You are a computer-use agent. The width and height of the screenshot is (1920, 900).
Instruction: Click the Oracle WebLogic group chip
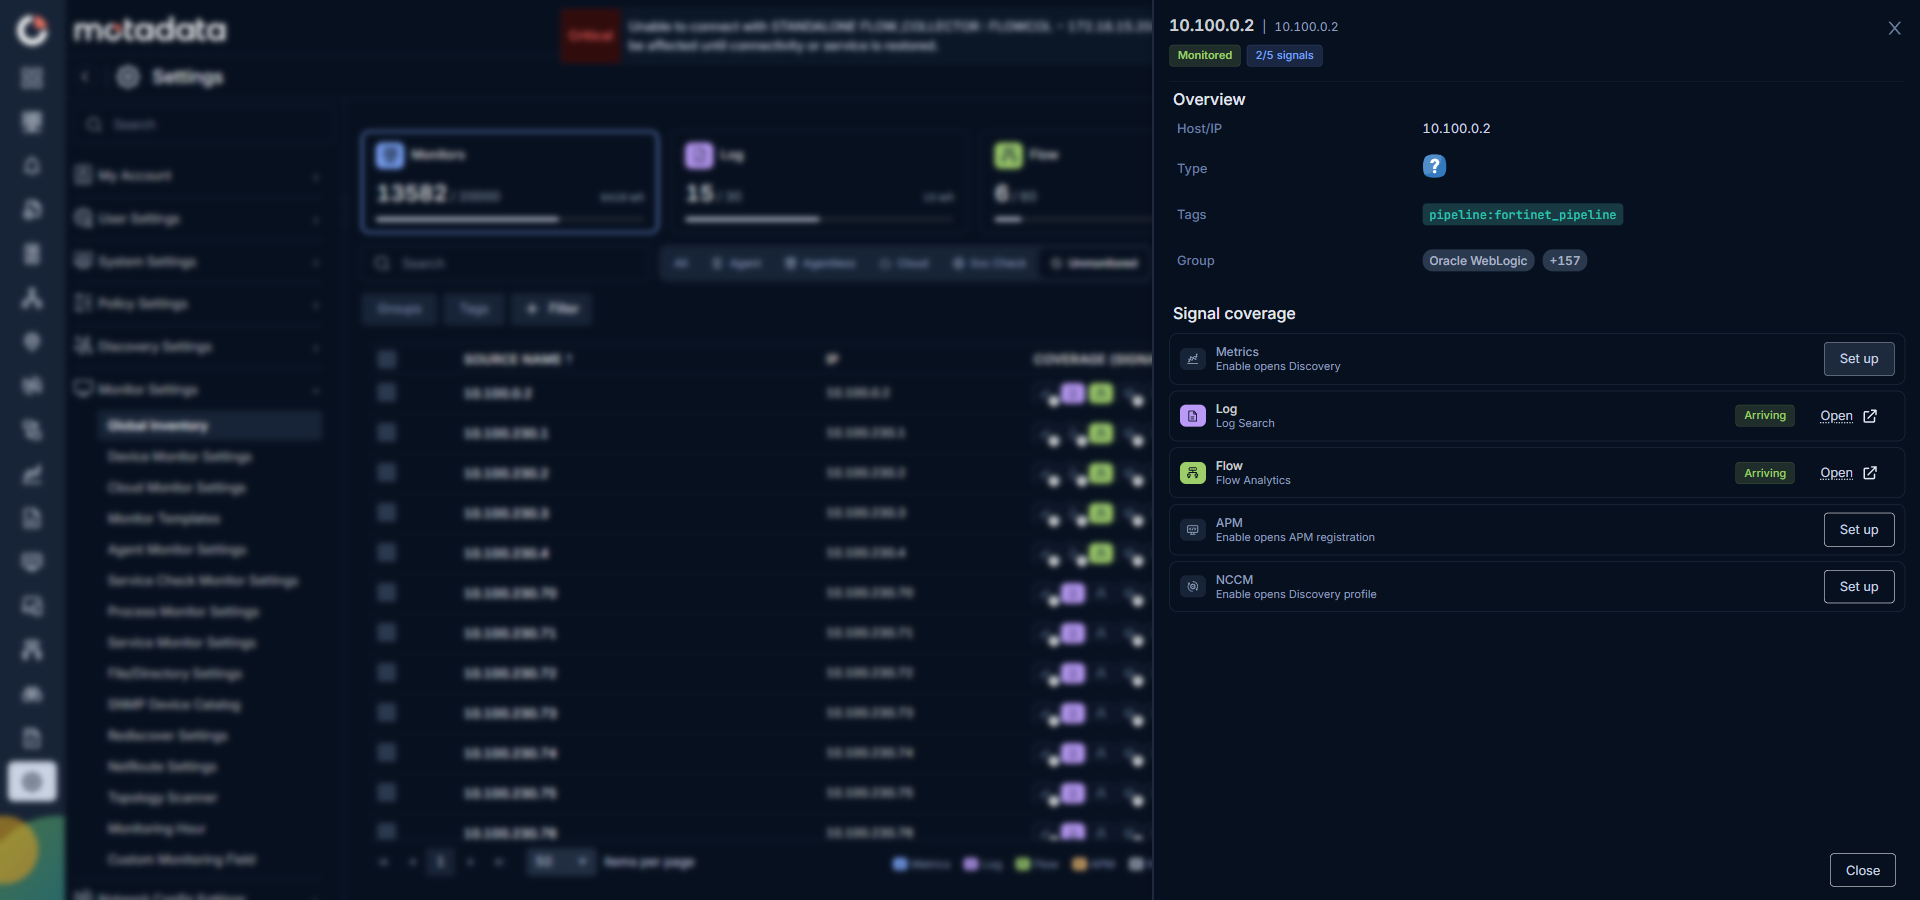(x=1478, y=261)
